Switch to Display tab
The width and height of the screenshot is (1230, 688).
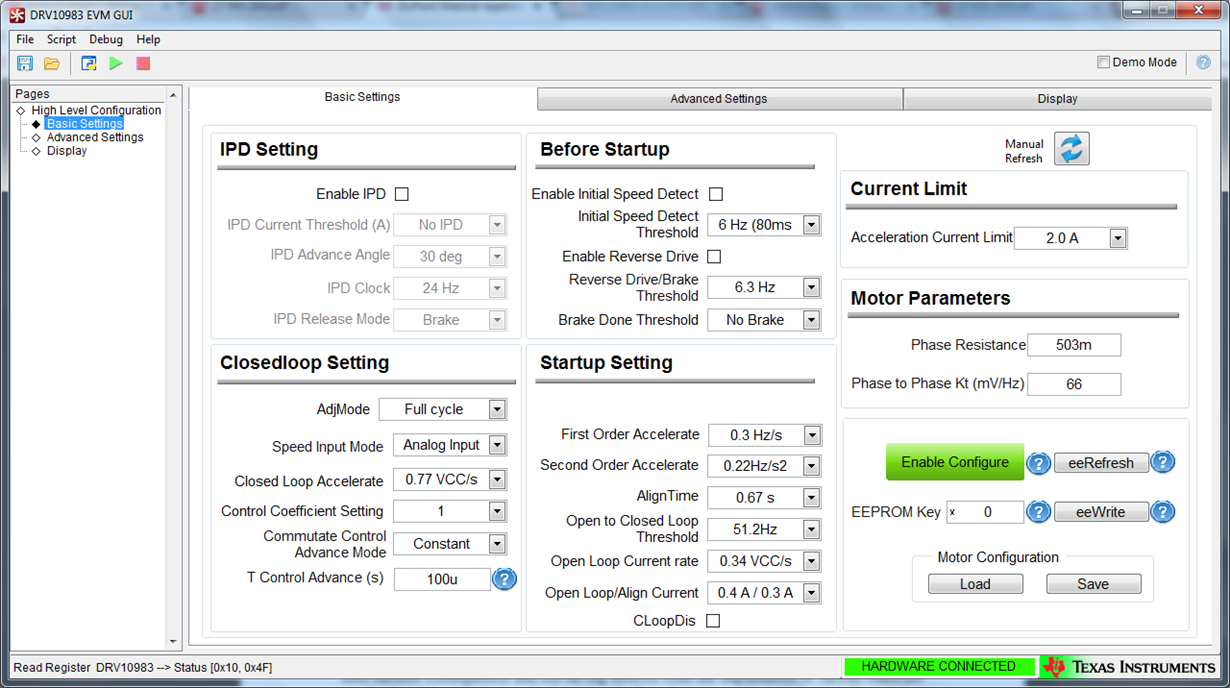(1058, 99)
